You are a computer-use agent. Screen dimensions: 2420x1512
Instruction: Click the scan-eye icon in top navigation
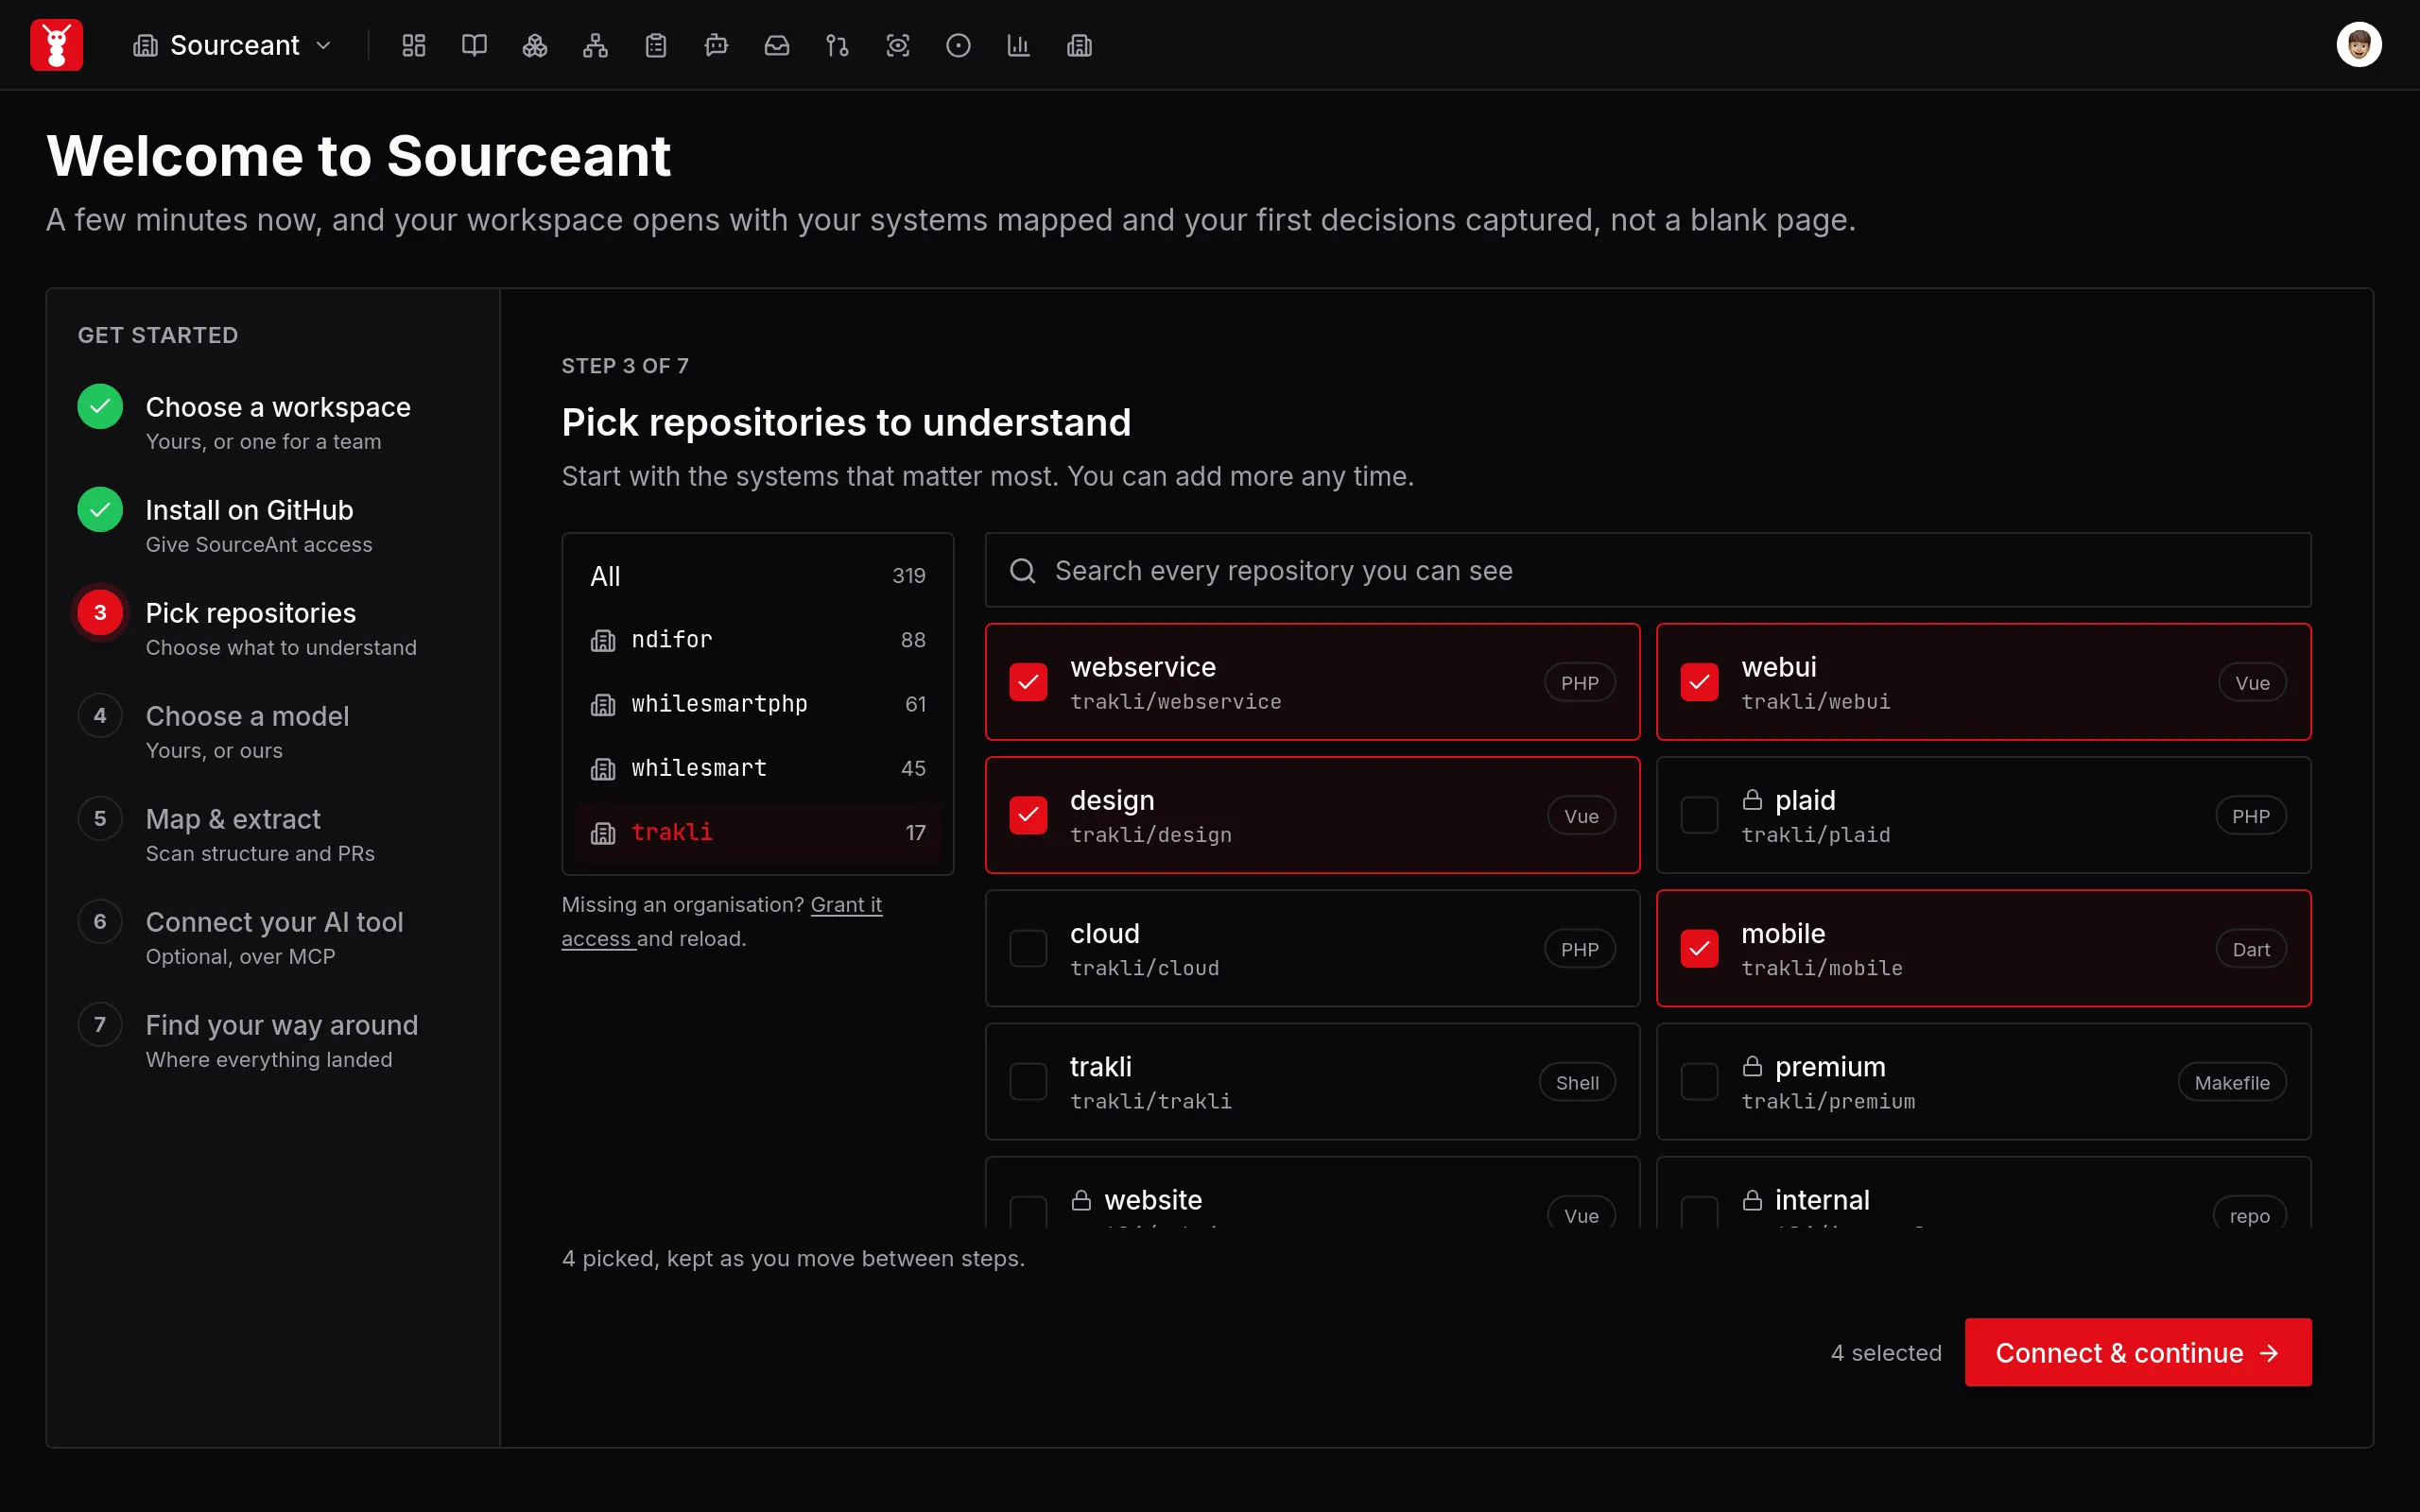(x=898, y=45)
